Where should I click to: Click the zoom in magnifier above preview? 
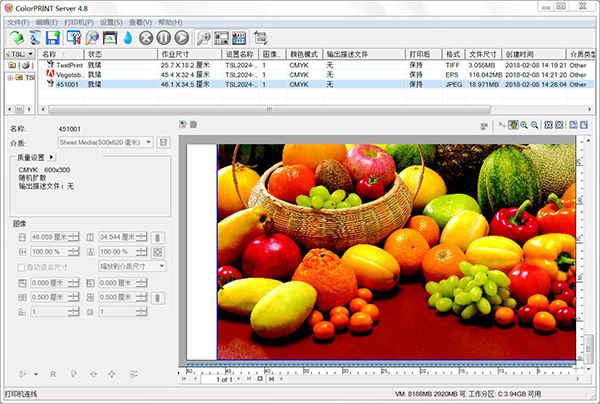(x=523, y=125)
